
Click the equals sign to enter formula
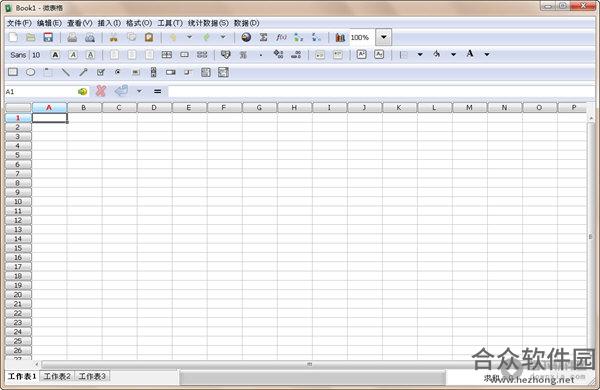157,91
